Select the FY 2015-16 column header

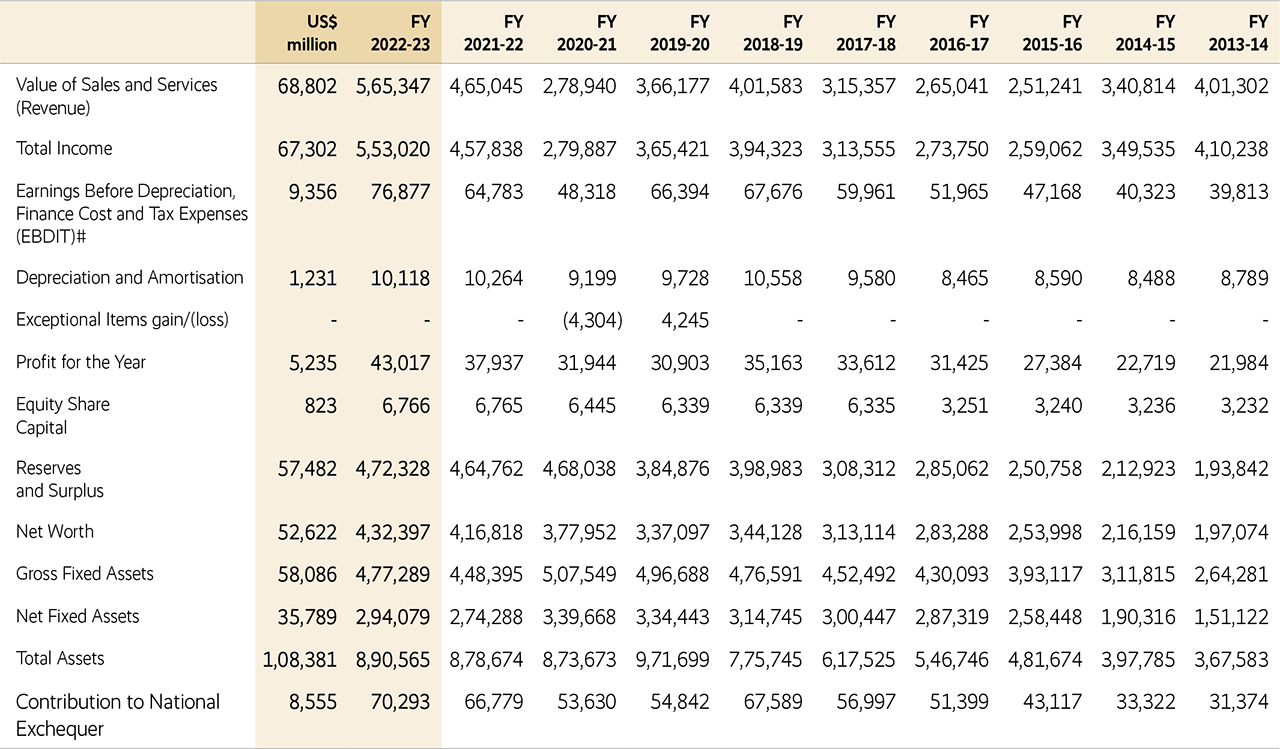1052,33
